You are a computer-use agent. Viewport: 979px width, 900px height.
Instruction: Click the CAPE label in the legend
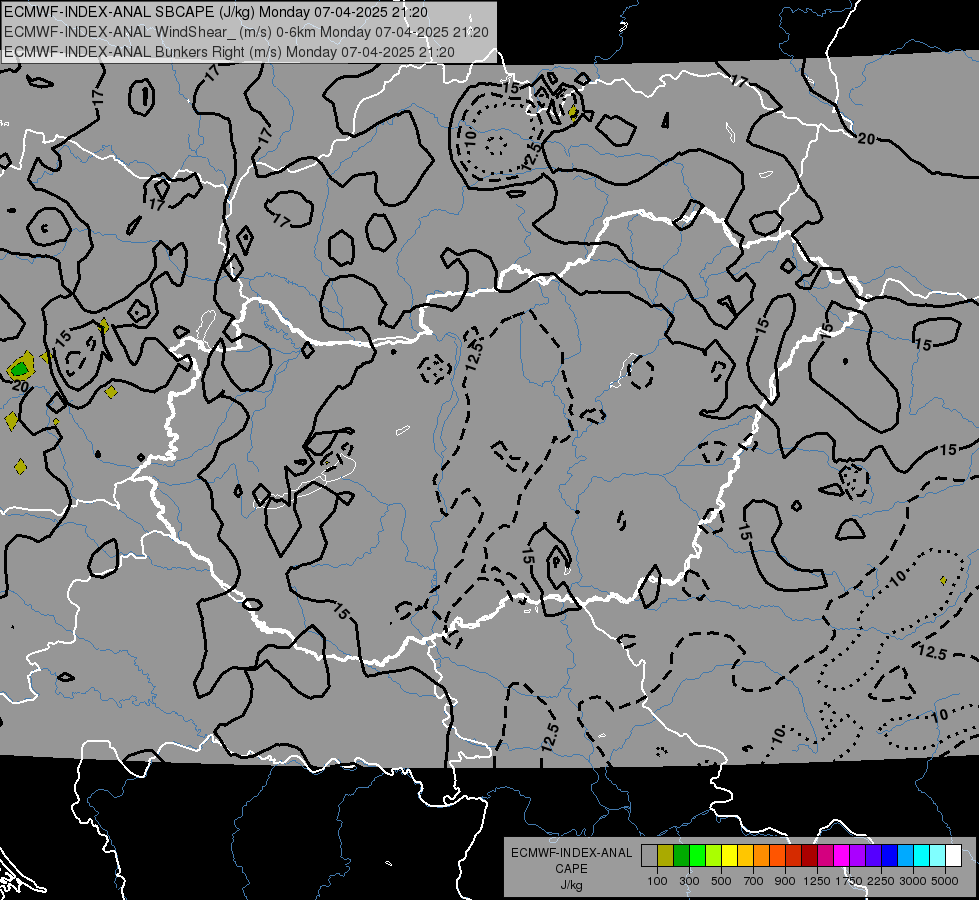tap(571, 869)
